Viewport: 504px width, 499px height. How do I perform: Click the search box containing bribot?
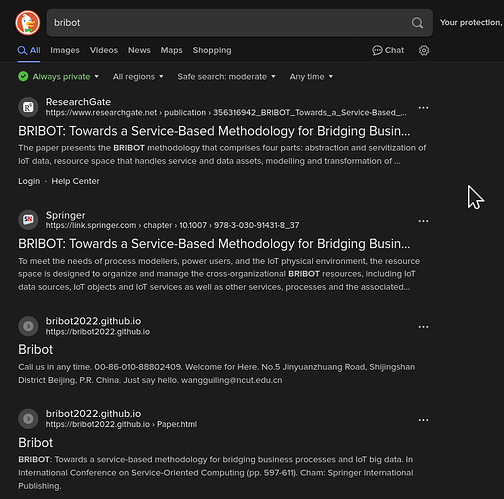coord(239,23)
